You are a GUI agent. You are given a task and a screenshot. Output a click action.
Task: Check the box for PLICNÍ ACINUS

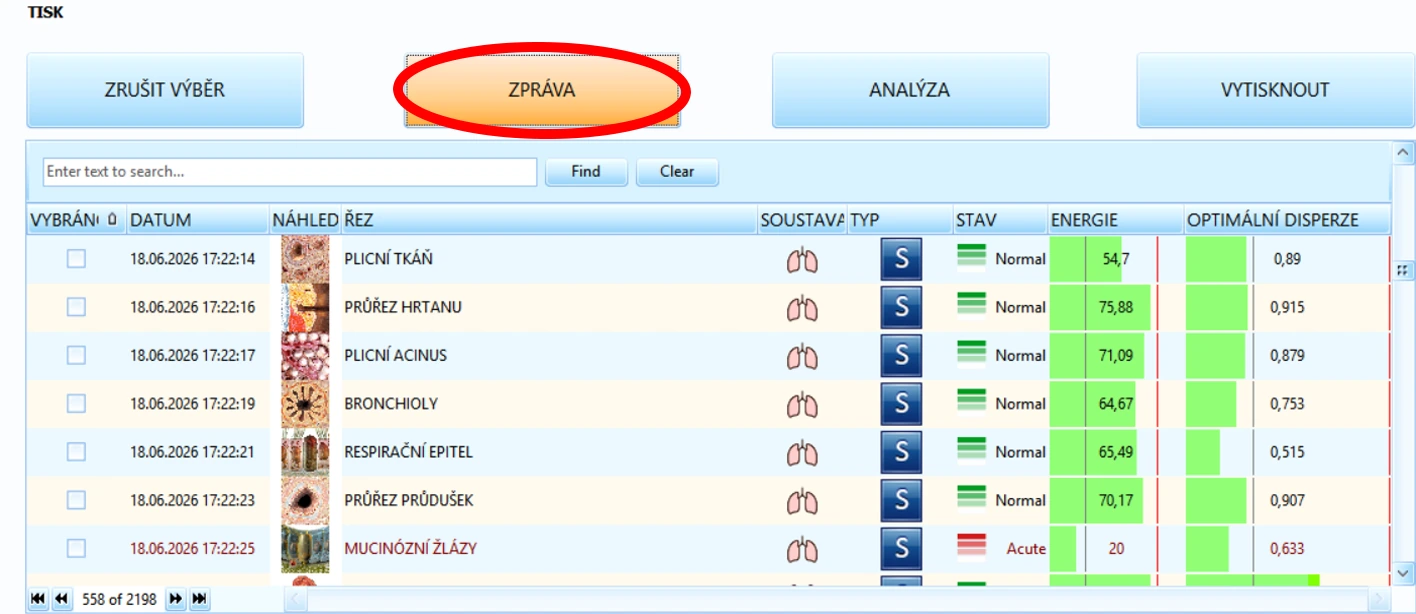(76, 355)
